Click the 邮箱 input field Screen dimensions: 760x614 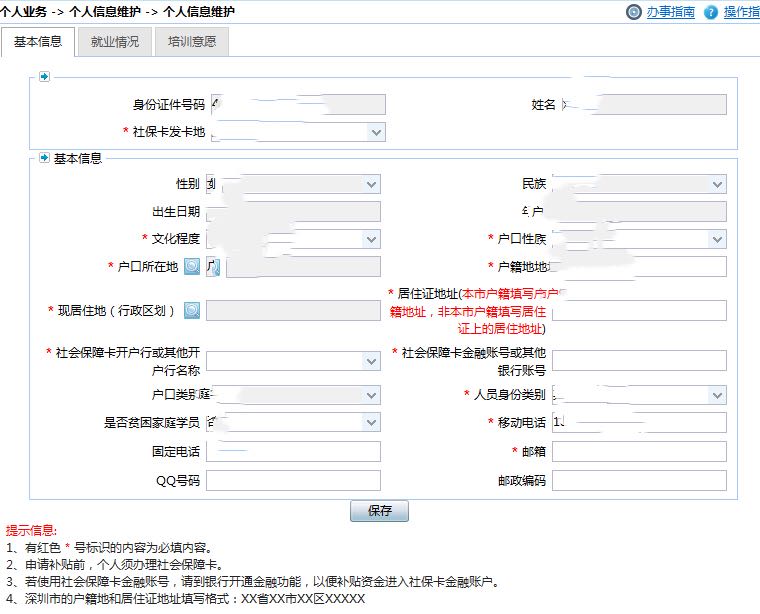[x=639, y=452]
